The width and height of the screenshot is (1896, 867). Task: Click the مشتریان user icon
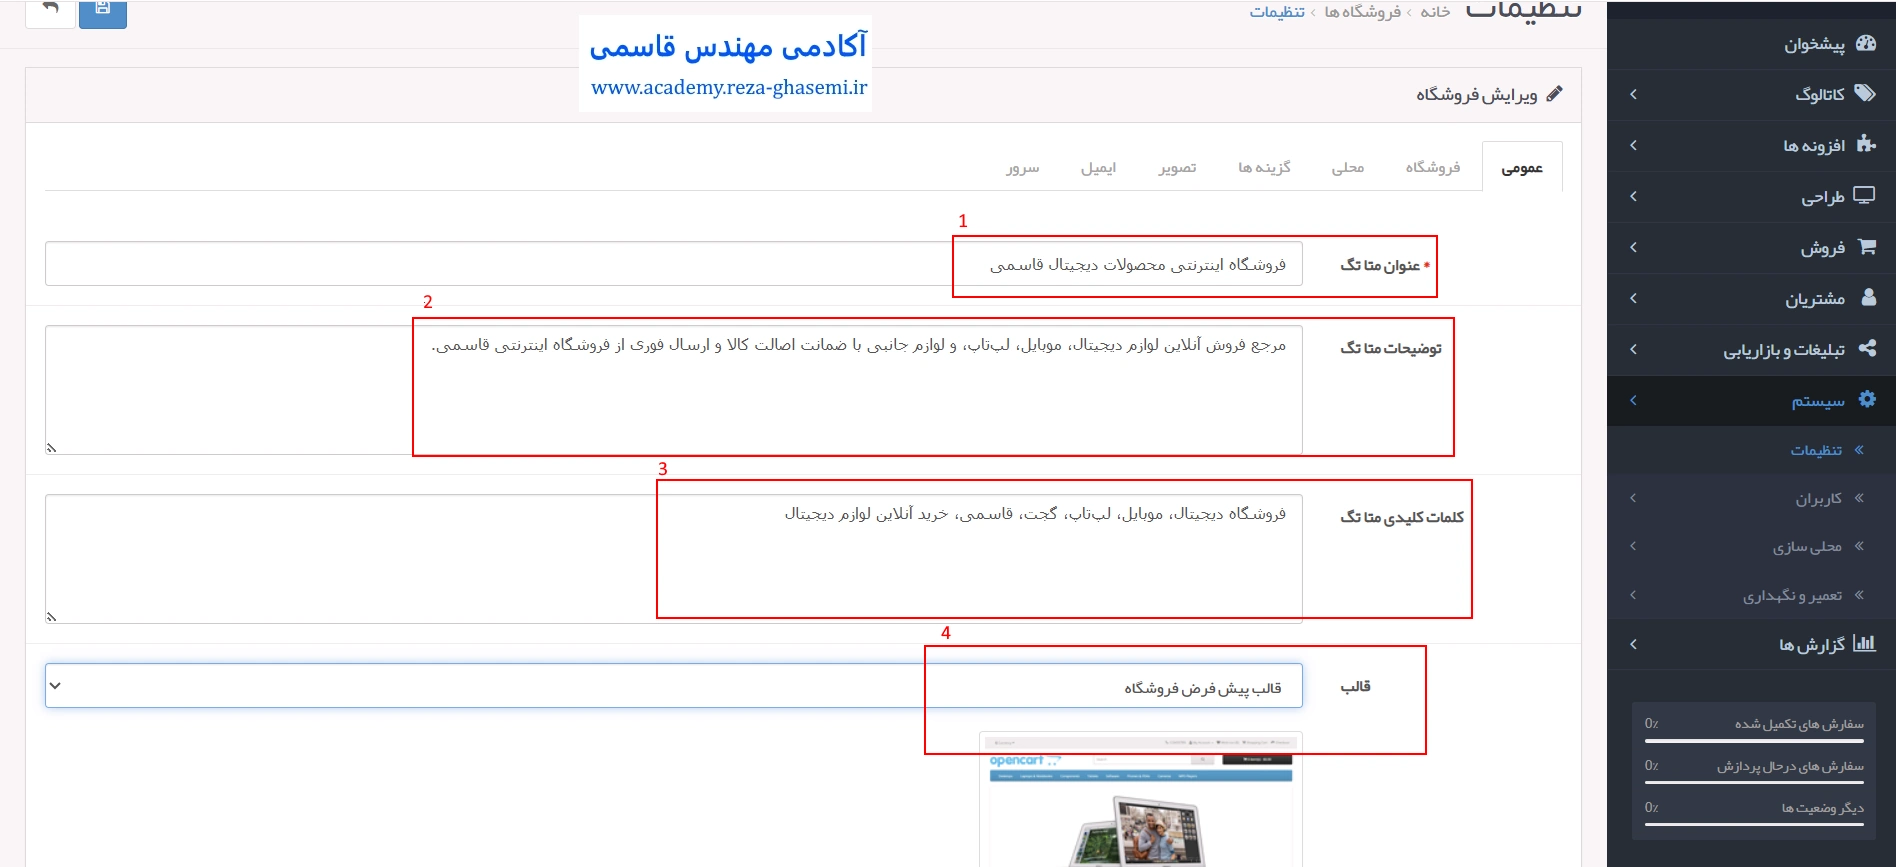click(1868, 297)
